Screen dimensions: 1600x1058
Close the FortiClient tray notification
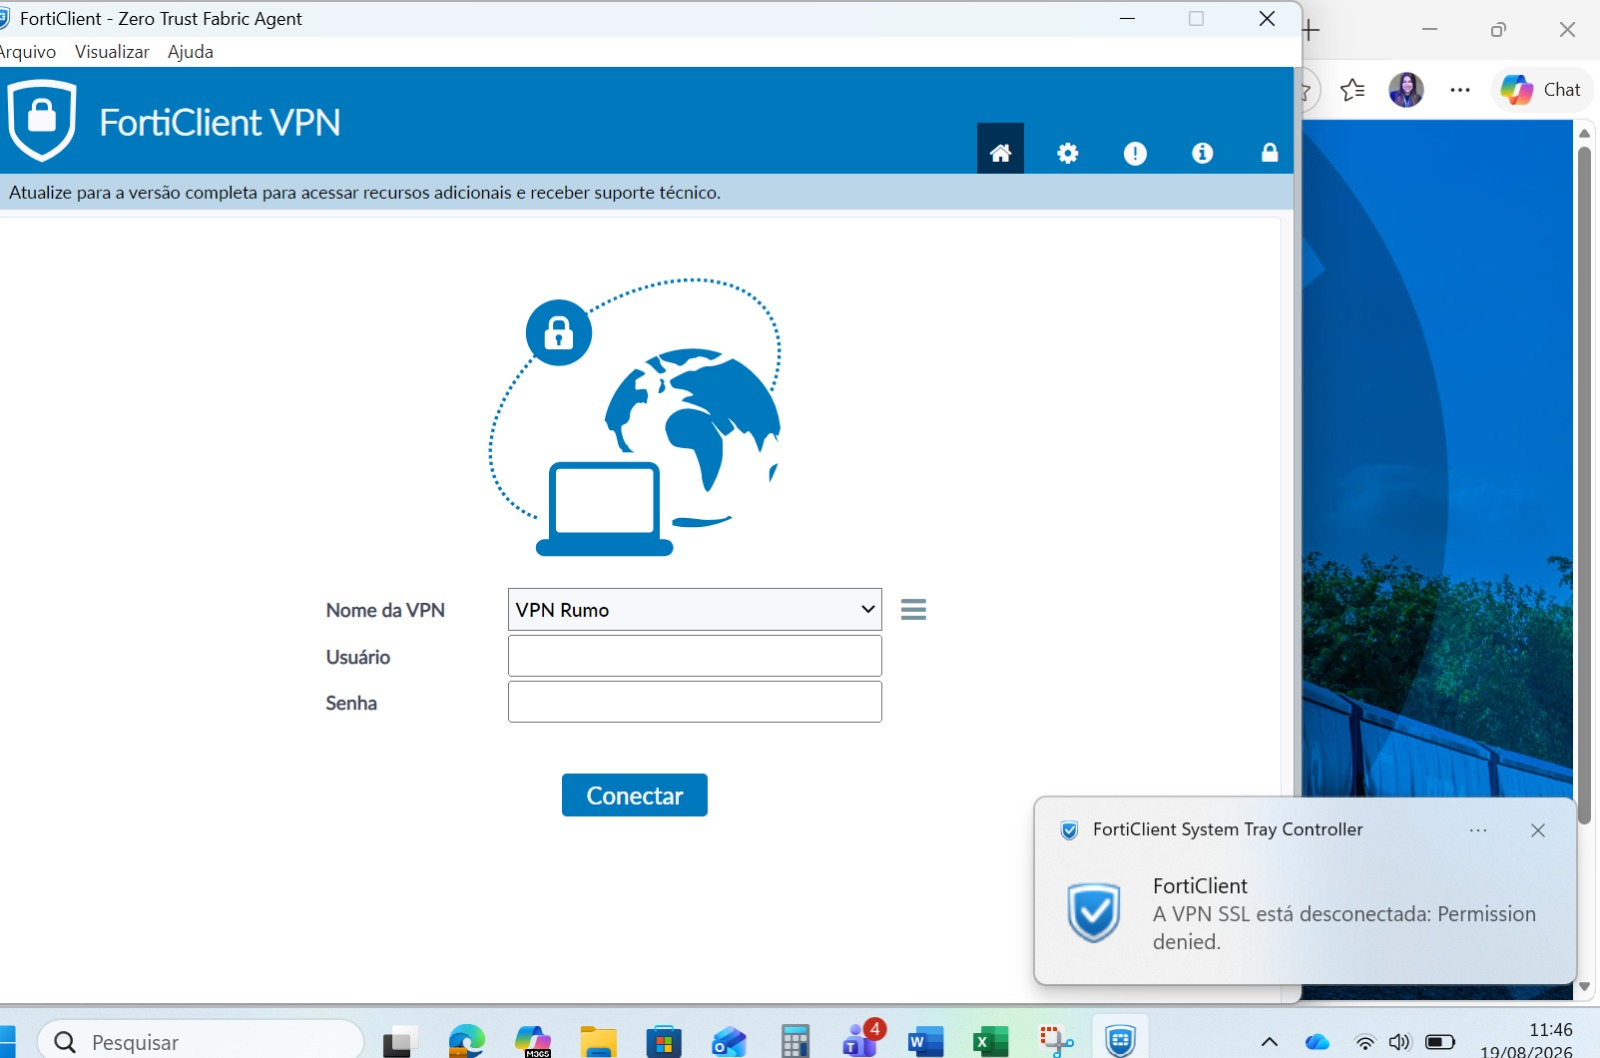(x=1538, y=830)
